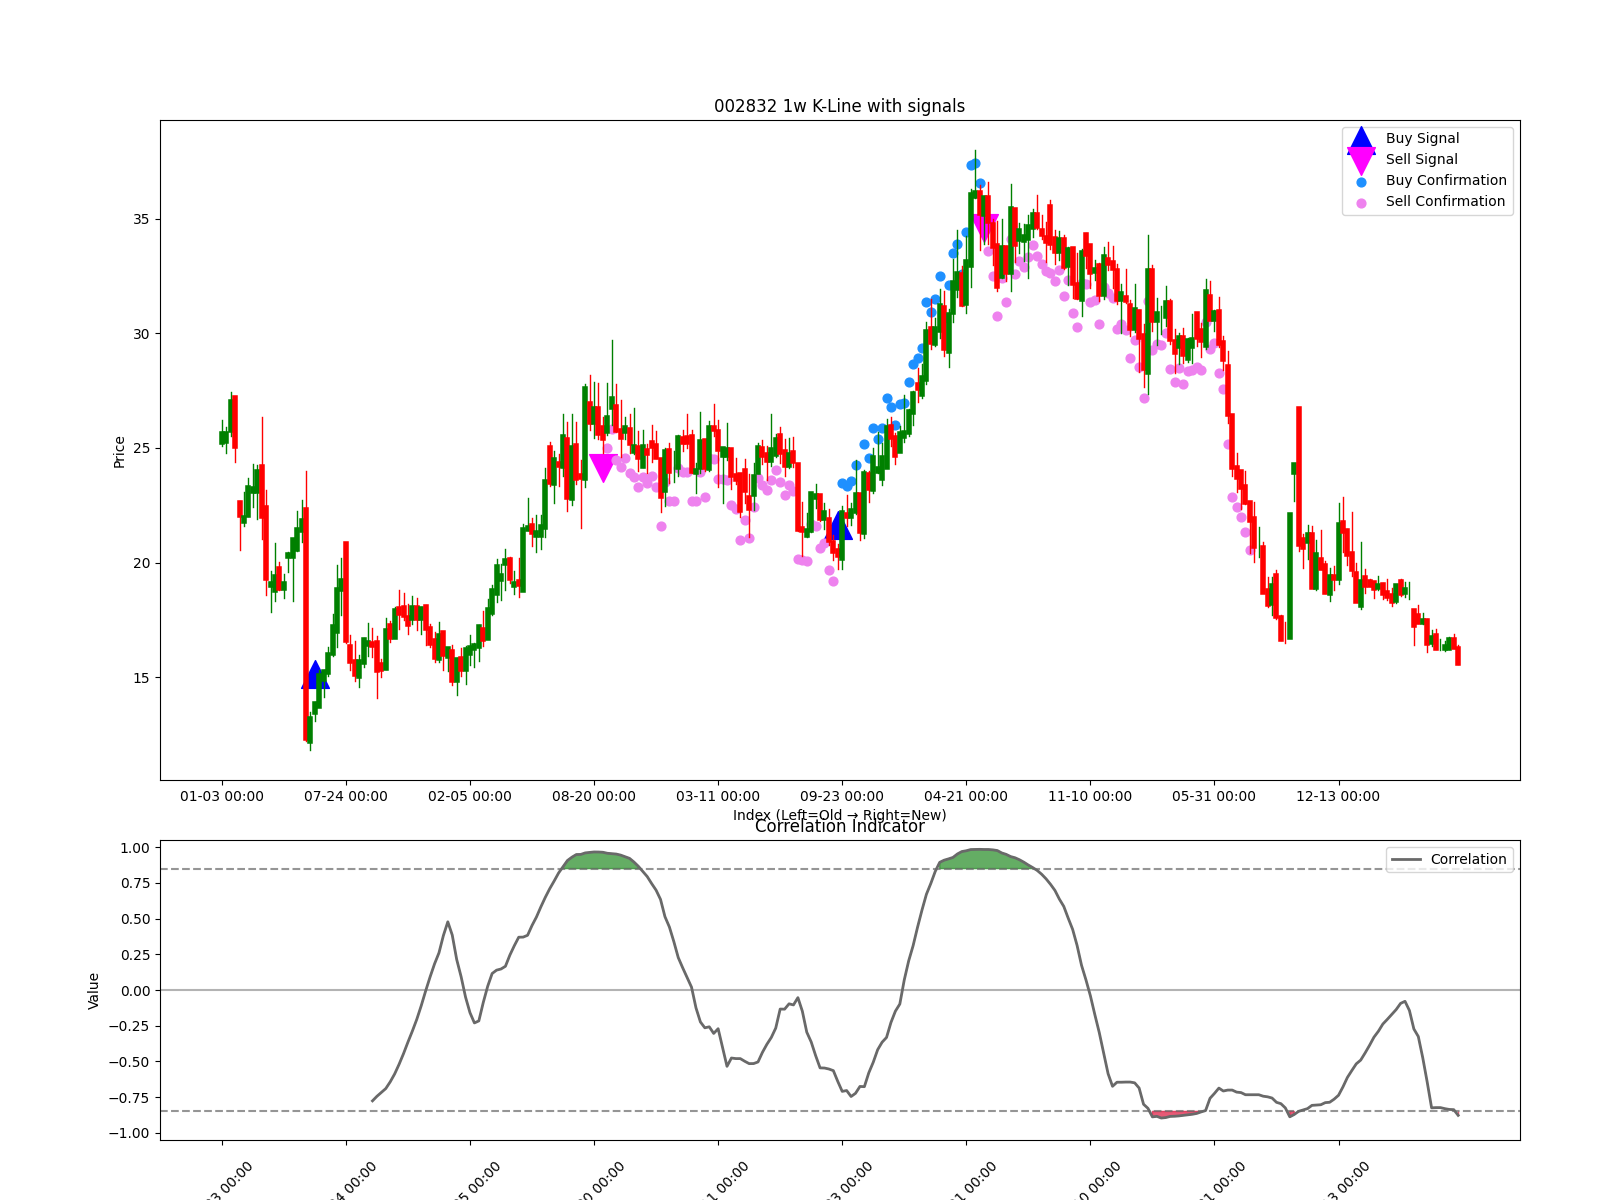Image resolution: width=1600 pixels, height=1200 pixels.
Task: Click the Correlation legend label
Action: coord(1468,860)
